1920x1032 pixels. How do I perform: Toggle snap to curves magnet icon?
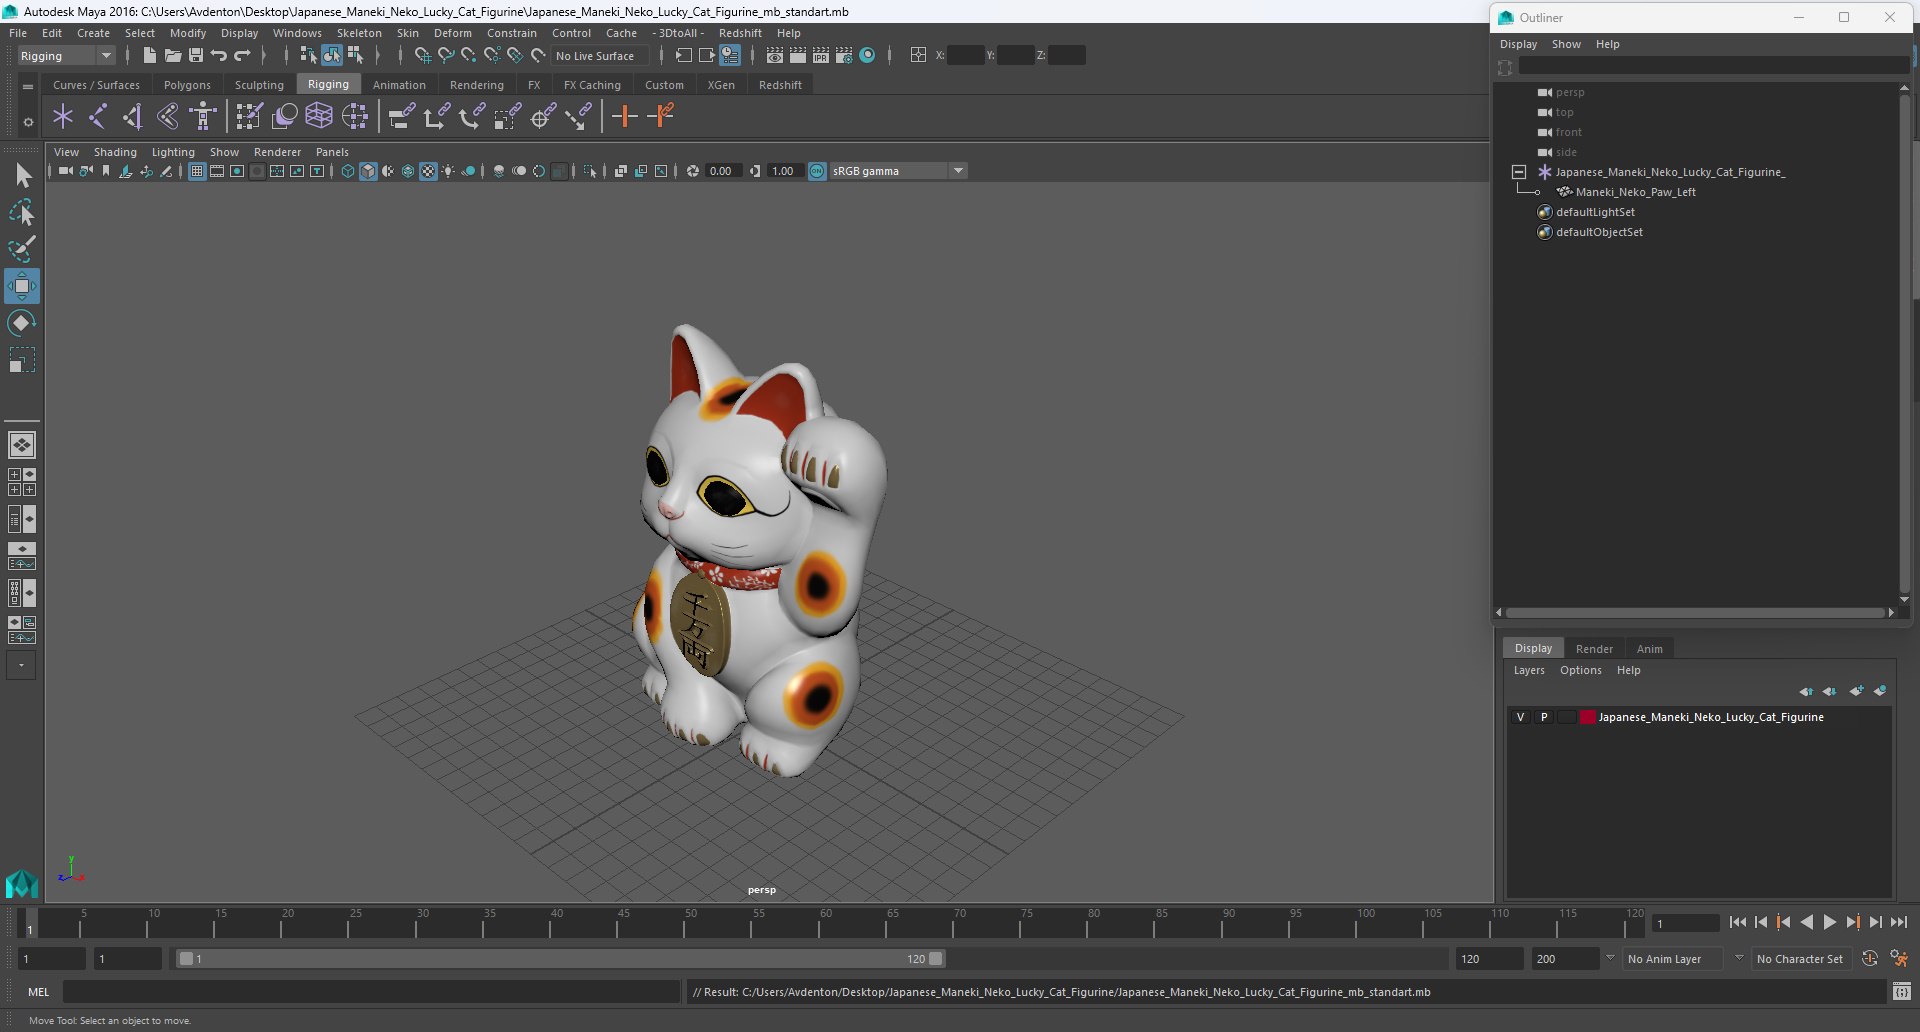[x=446, y=56]
